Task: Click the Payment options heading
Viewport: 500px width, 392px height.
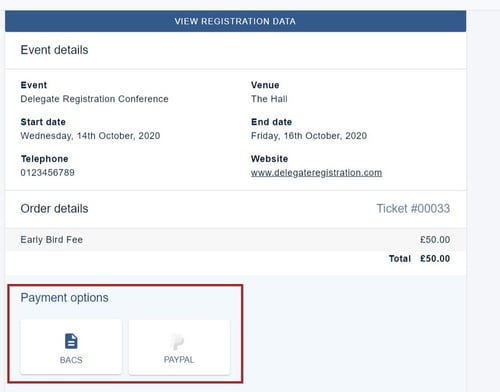Action: (64, 298)
